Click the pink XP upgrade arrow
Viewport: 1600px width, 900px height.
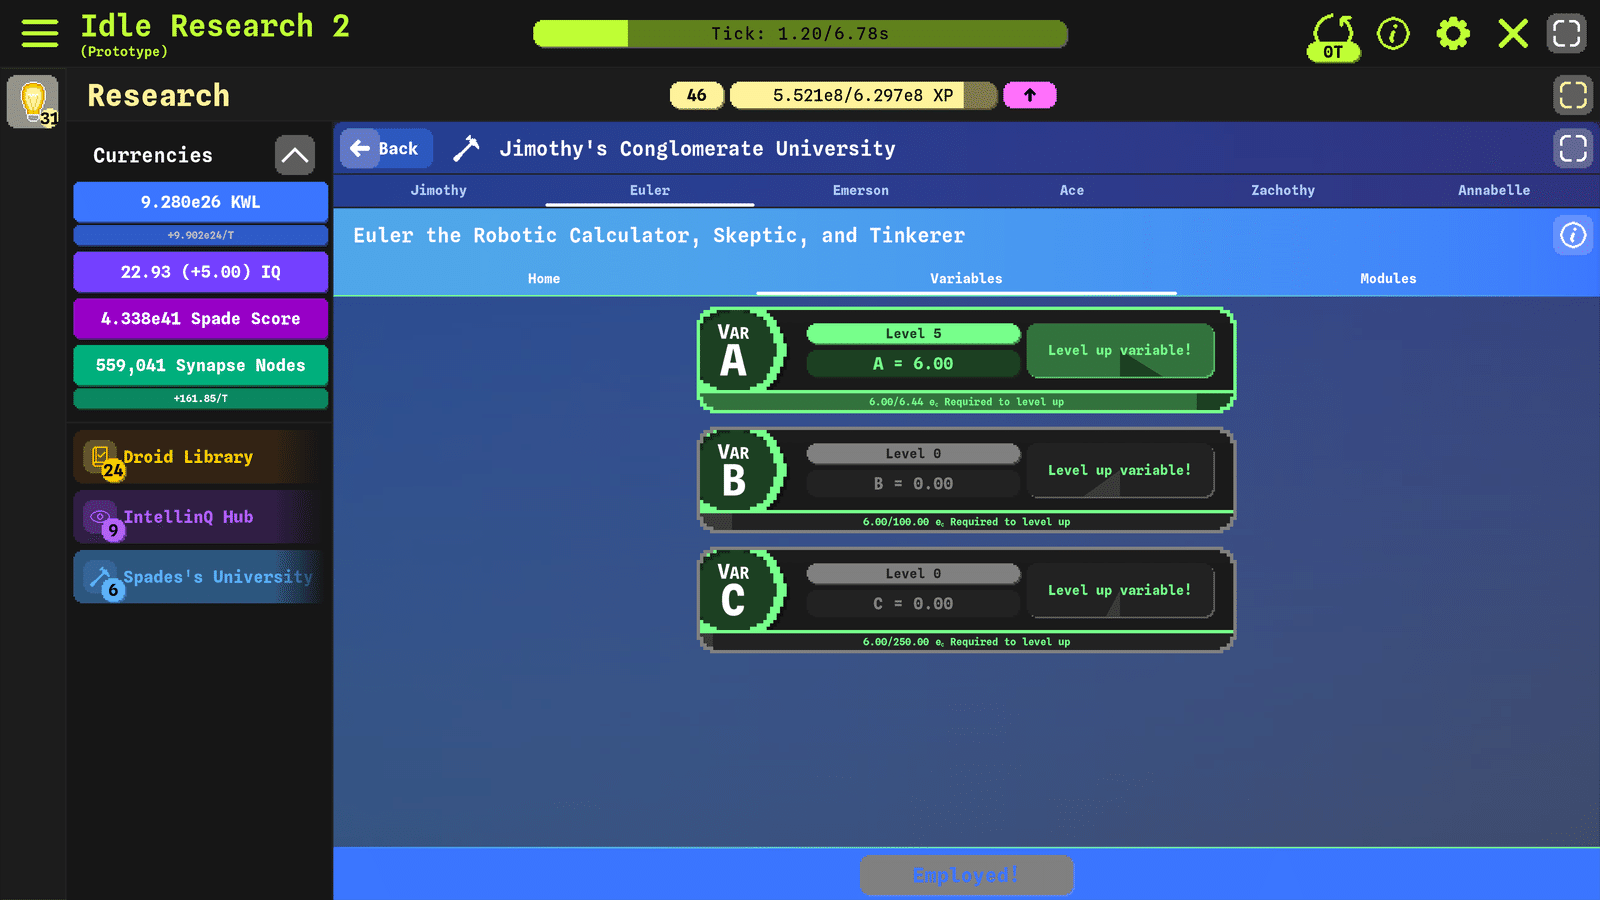point(1029,95)
